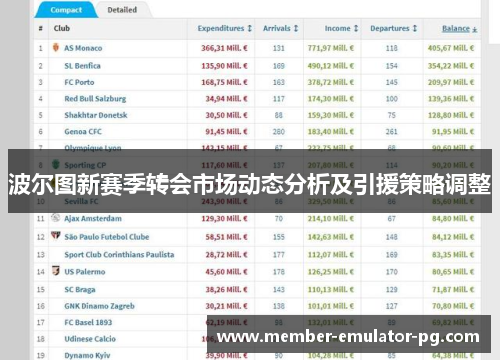This screenshot has height=362, width=500.
Task: Switch to the Detailed tab
Action: tap(122, 10)
